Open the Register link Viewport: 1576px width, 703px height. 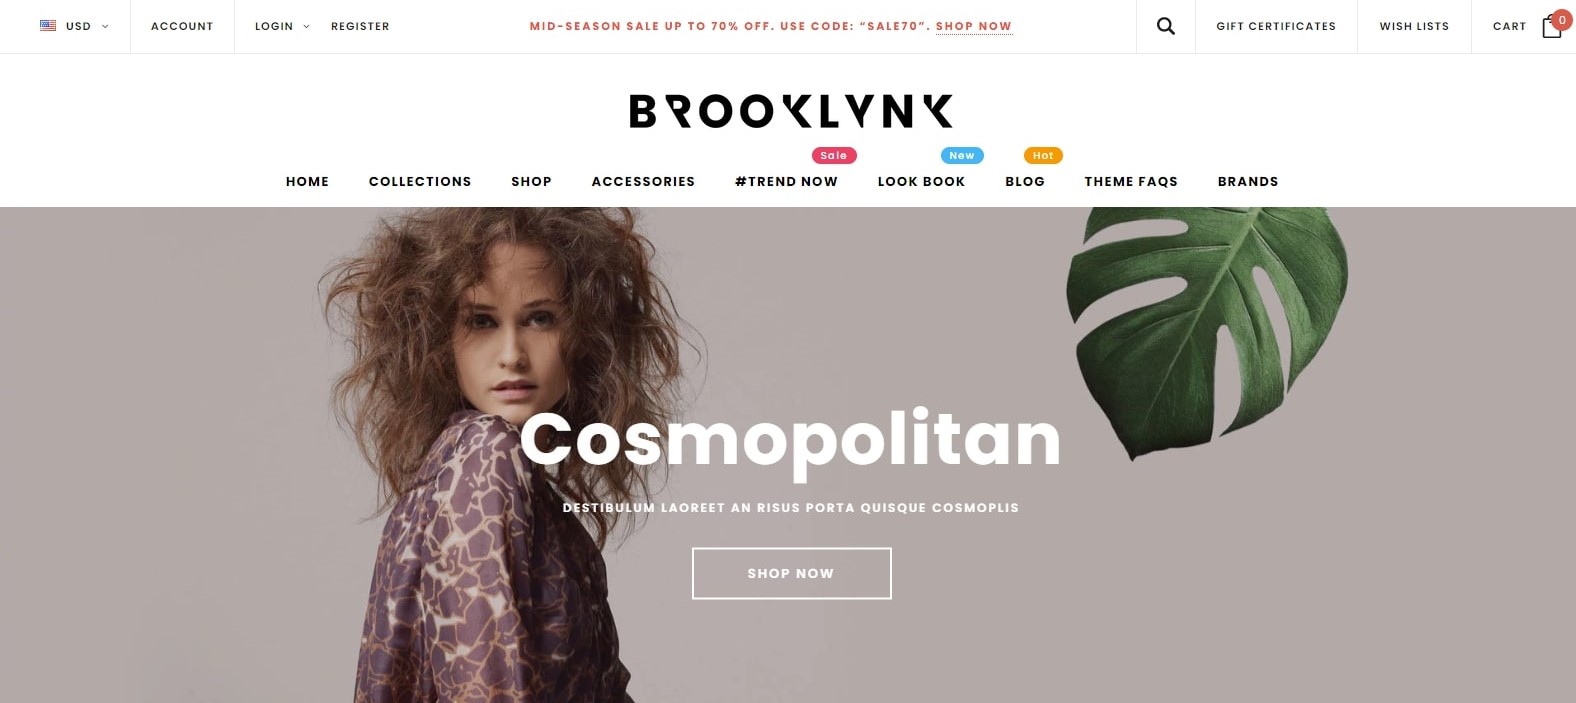(x=360, y=26)
